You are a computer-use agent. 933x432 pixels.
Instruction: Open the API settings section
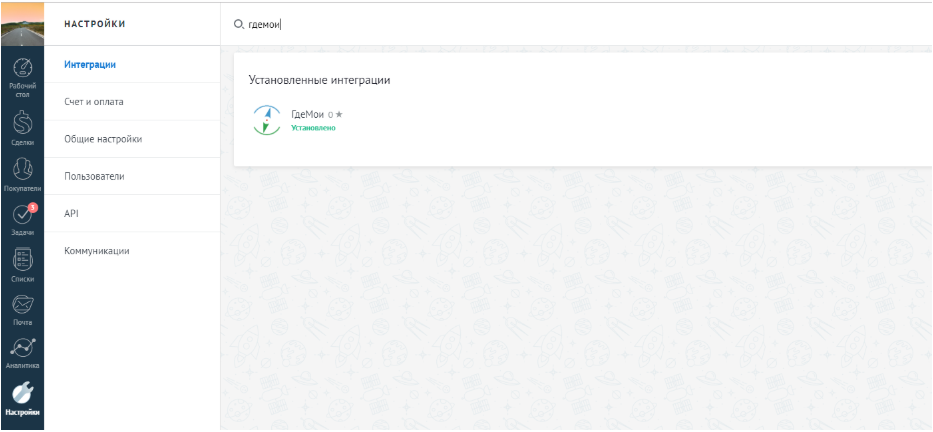(x=71, y=214)
